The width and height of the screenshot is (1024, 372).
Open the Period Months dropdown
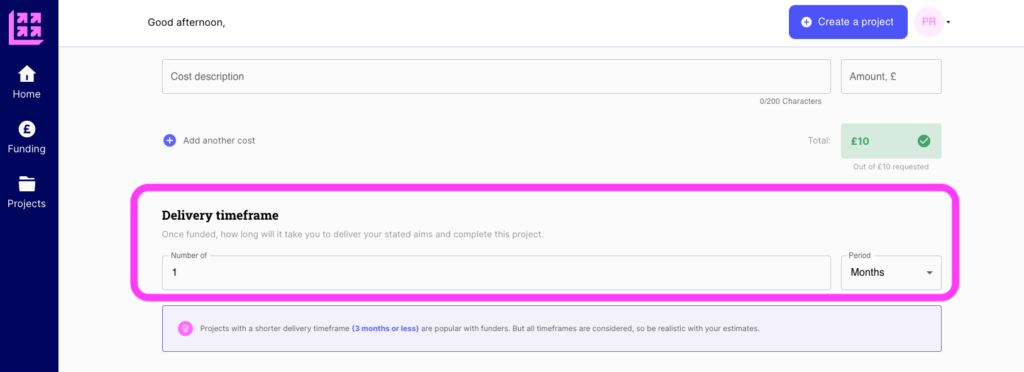click(891, 273)
